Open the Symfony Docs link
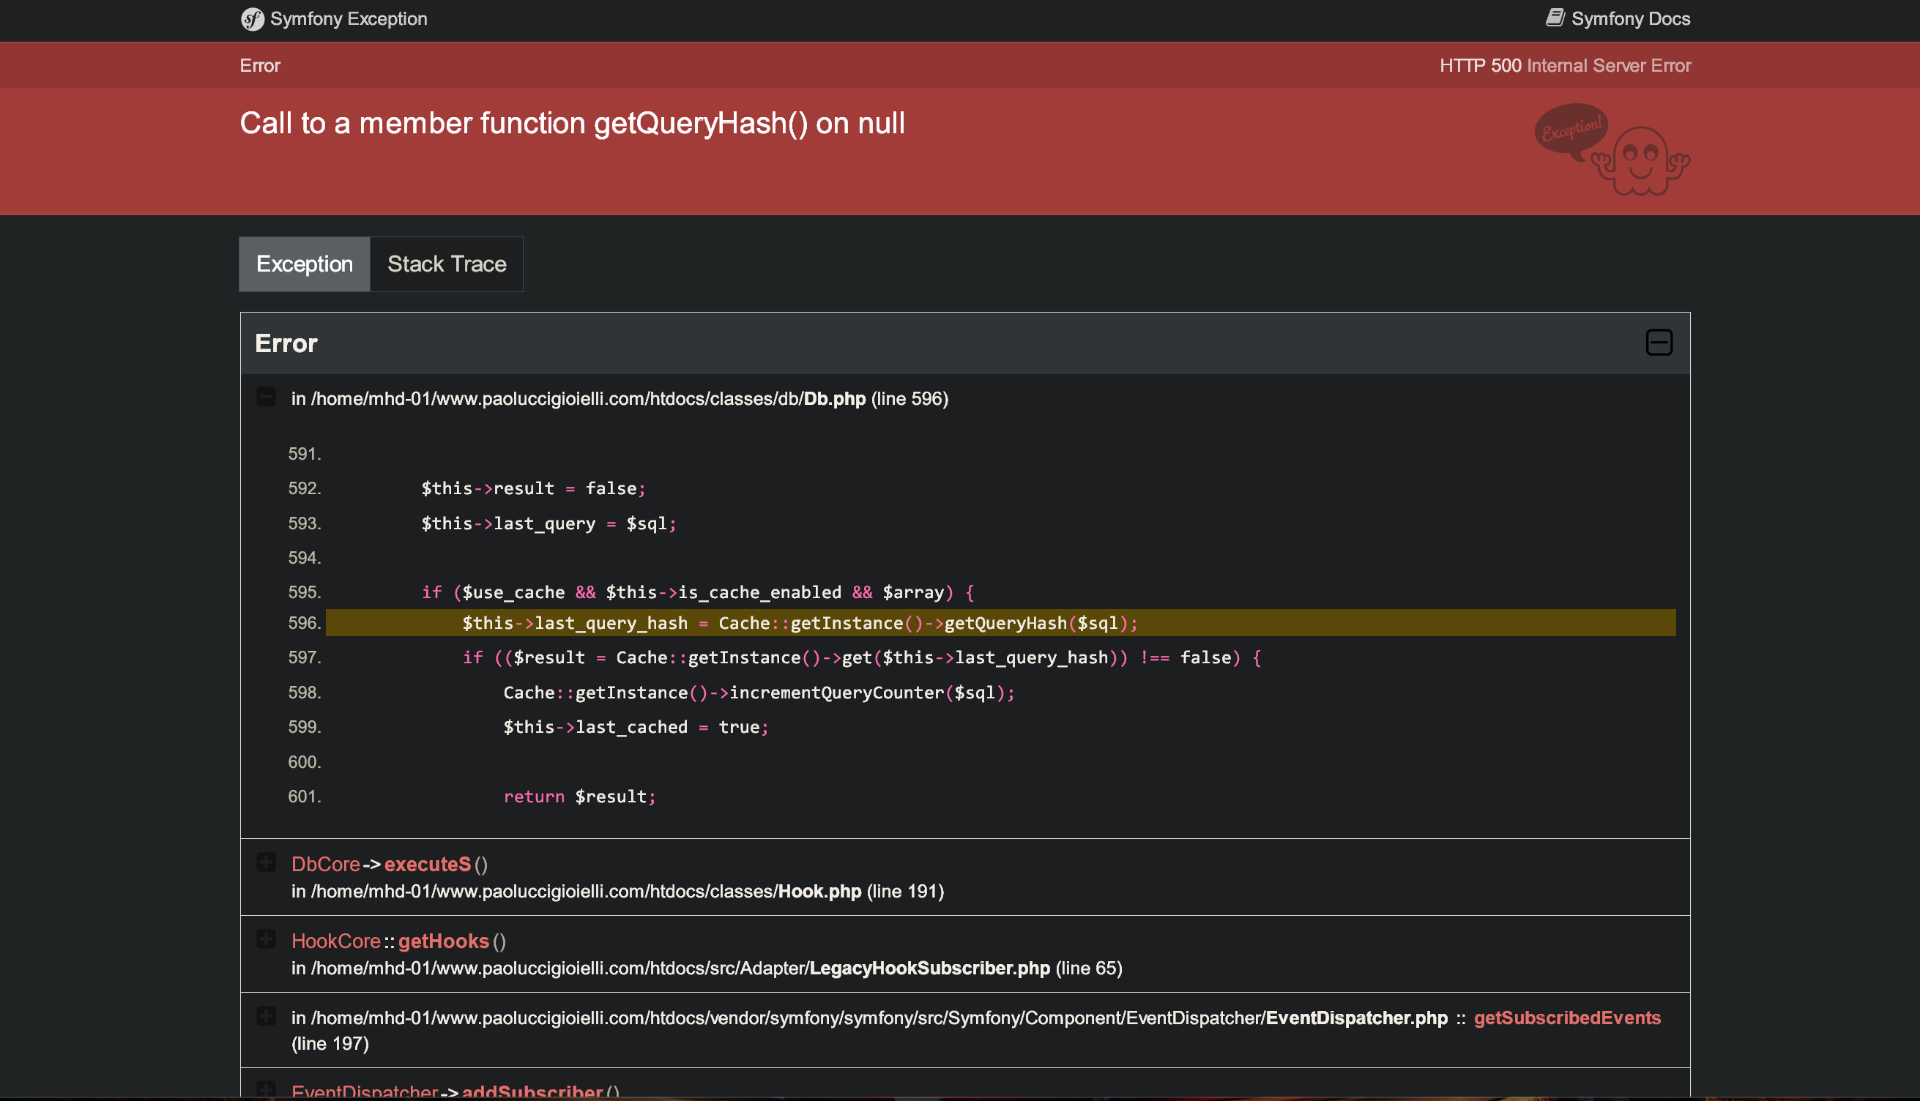Image resolution: width=1920 pixels, height=1101 pixels. click(1618, 19)
